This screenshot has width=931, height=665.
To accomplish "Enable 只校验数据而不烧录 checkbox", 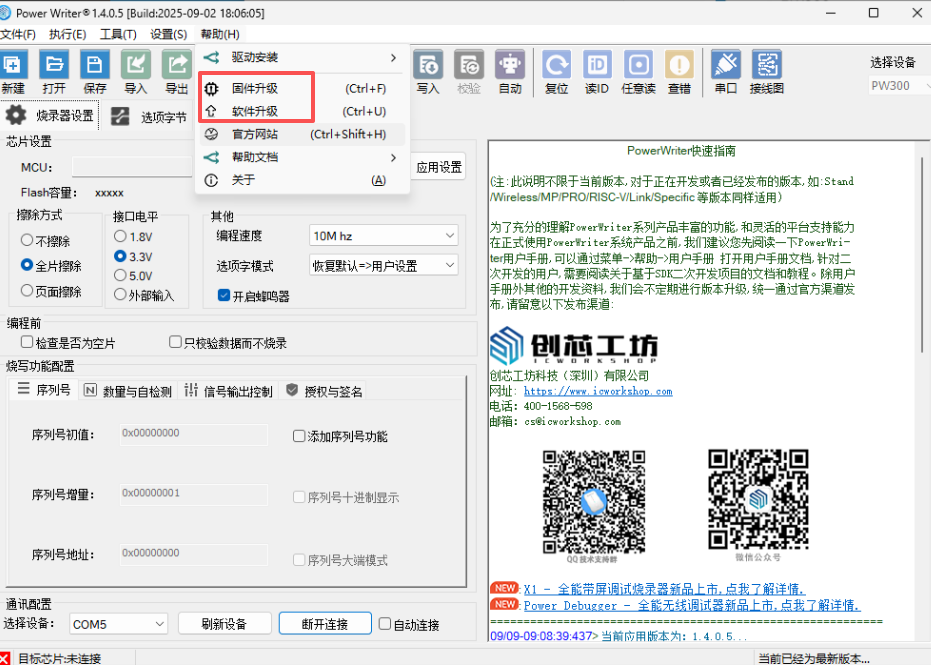I will [x=175, y=342].
